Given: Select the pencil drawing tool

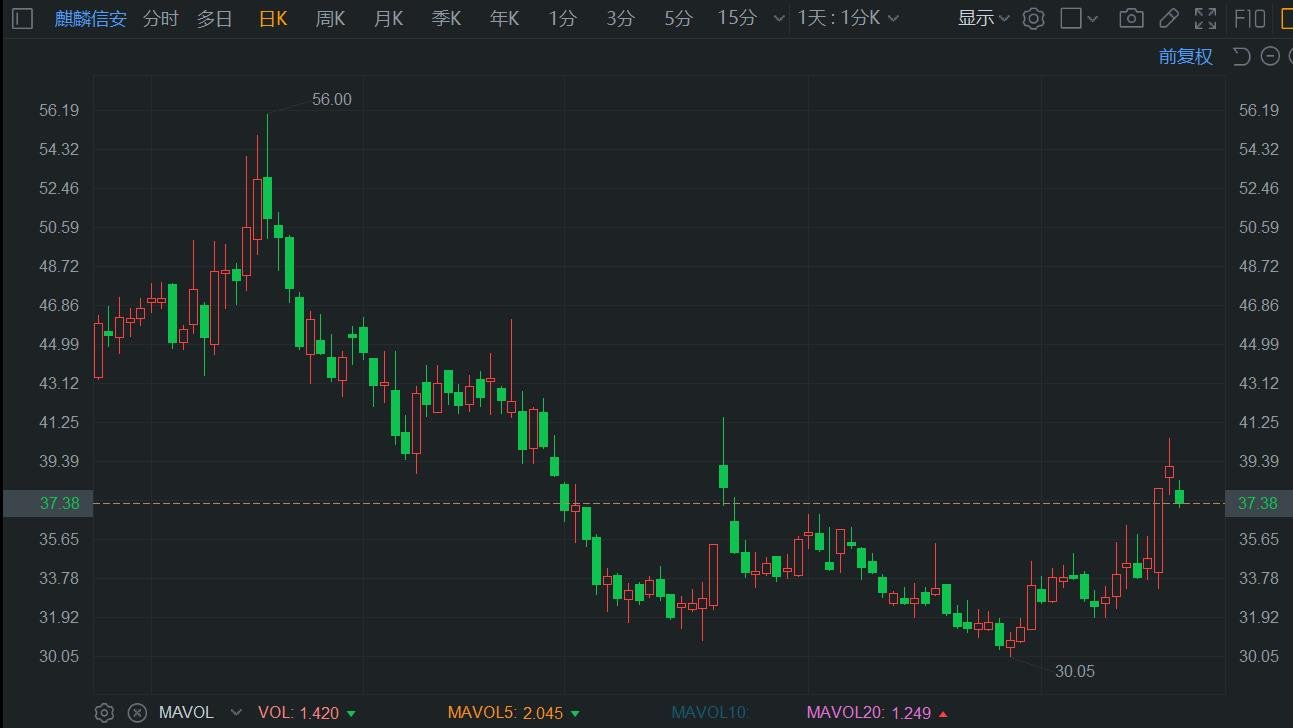Looking at the screenshot, I should click(x=1168, y=18).
